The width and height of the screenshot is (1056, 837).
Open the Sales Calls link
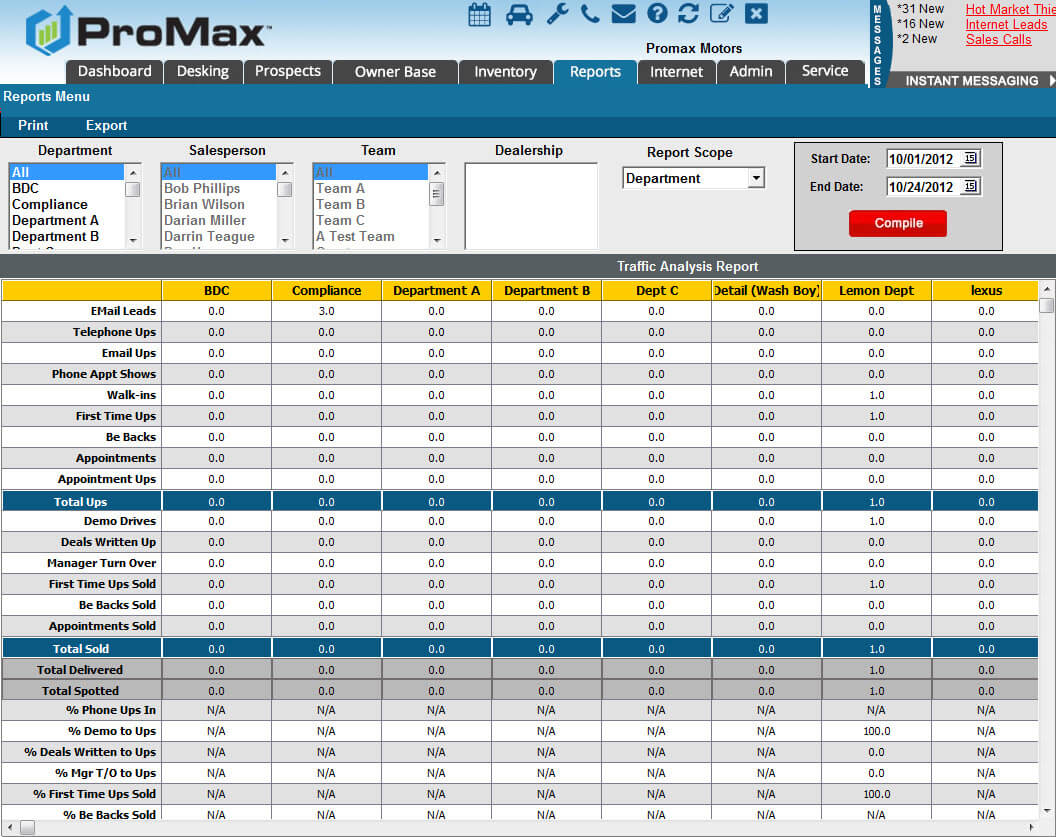[997, 39]
